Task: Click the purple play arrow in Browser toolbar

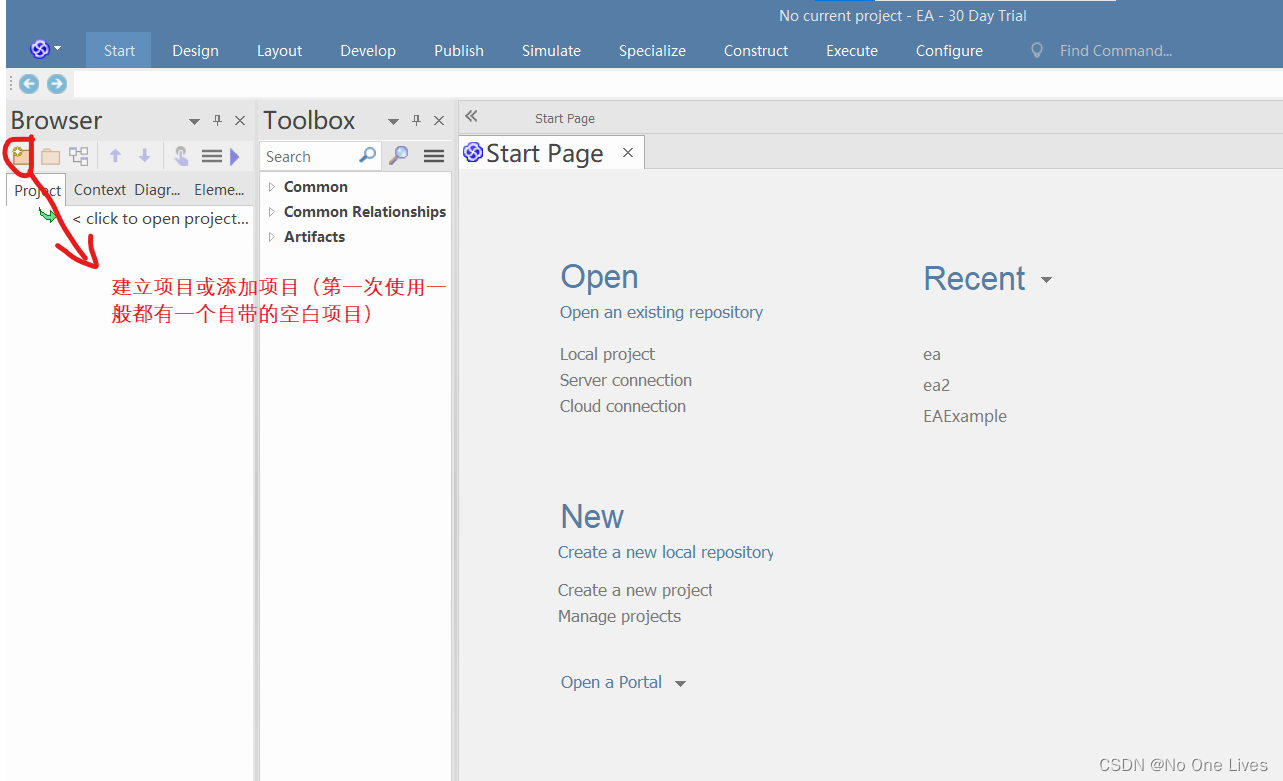Action: click(x=235, y=156)
